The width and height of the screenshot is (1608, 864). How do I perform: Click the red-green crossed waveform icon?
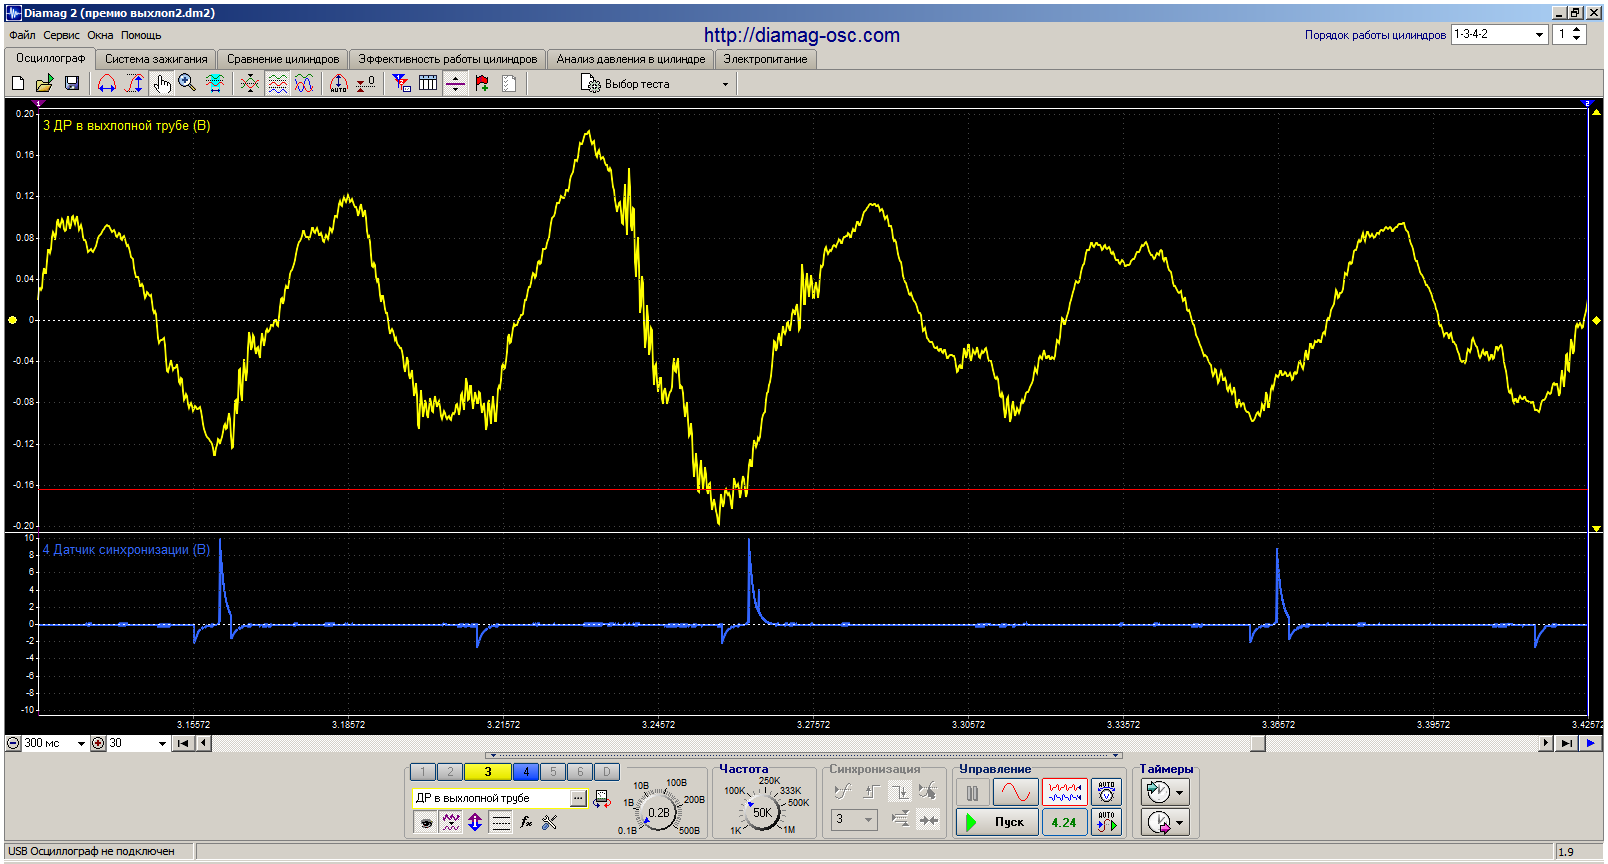250,84
